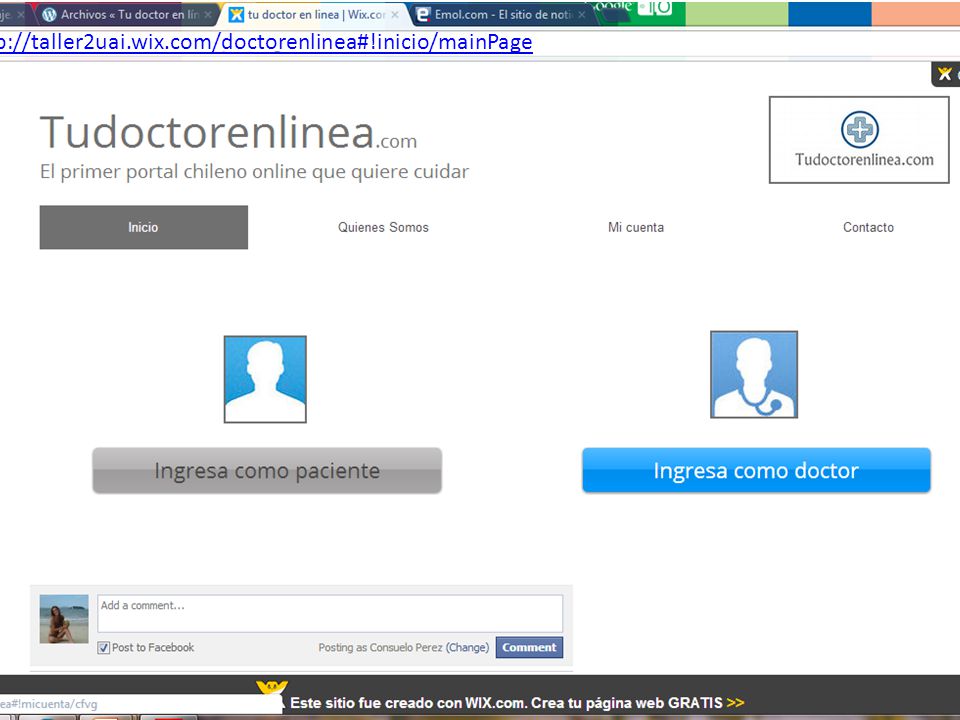The image size is (960, 720).
Task: Close the Archivos Tu doctor tab
Action: click(x=208, y=14)
